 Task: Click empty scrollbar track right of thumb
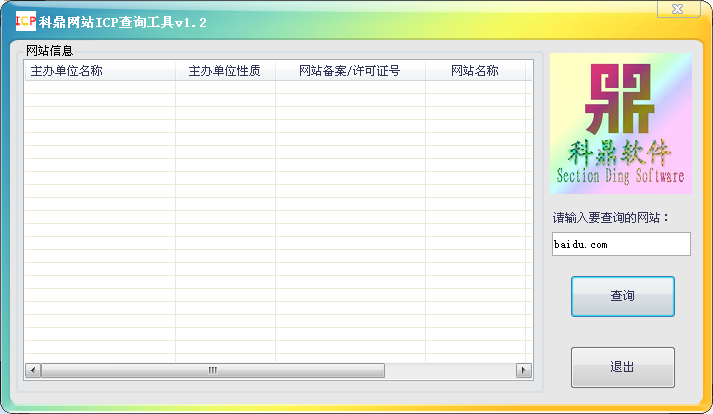click(450, 370)
